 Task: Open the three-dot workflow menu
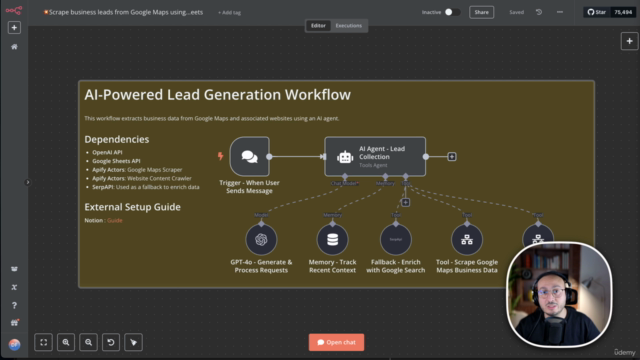(x=560, y=12)
